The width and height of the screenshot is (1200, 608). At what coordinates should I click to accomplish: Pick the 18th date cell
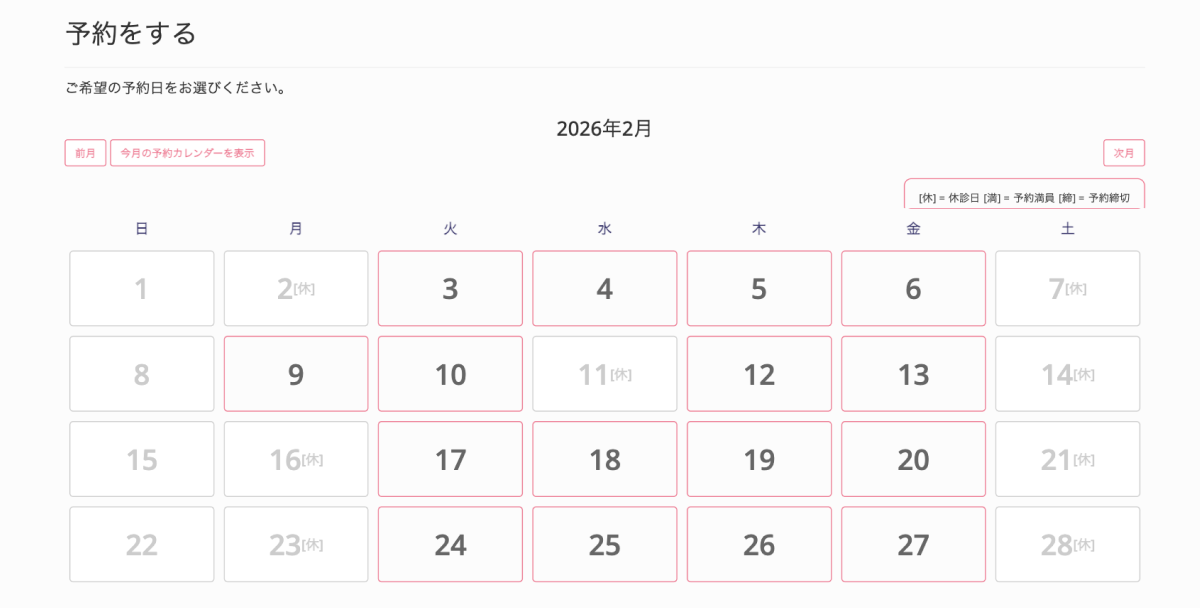(604, 459)
